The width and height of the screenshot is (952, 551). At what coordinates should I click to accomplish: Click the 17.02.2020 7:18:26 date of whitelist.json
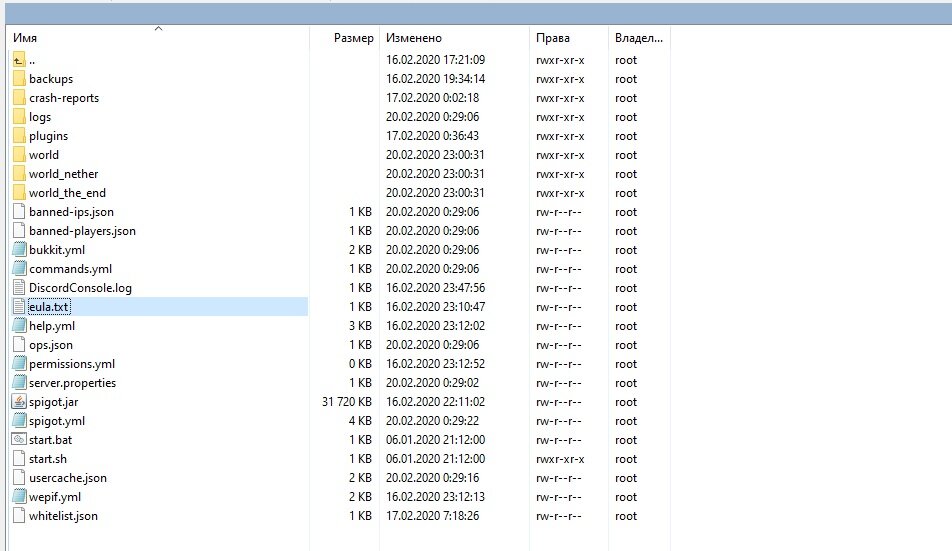[x=432, y=516]
